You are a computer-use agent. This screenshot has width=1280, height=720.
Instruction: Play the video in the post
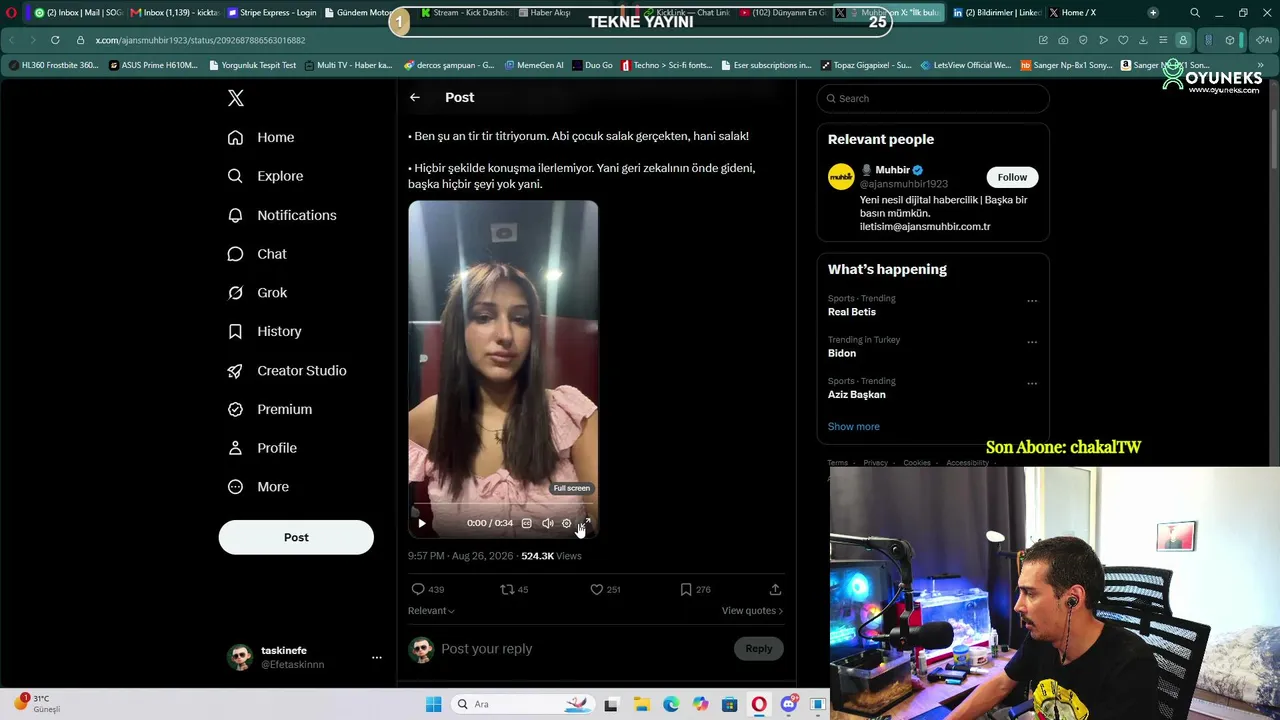422,523
